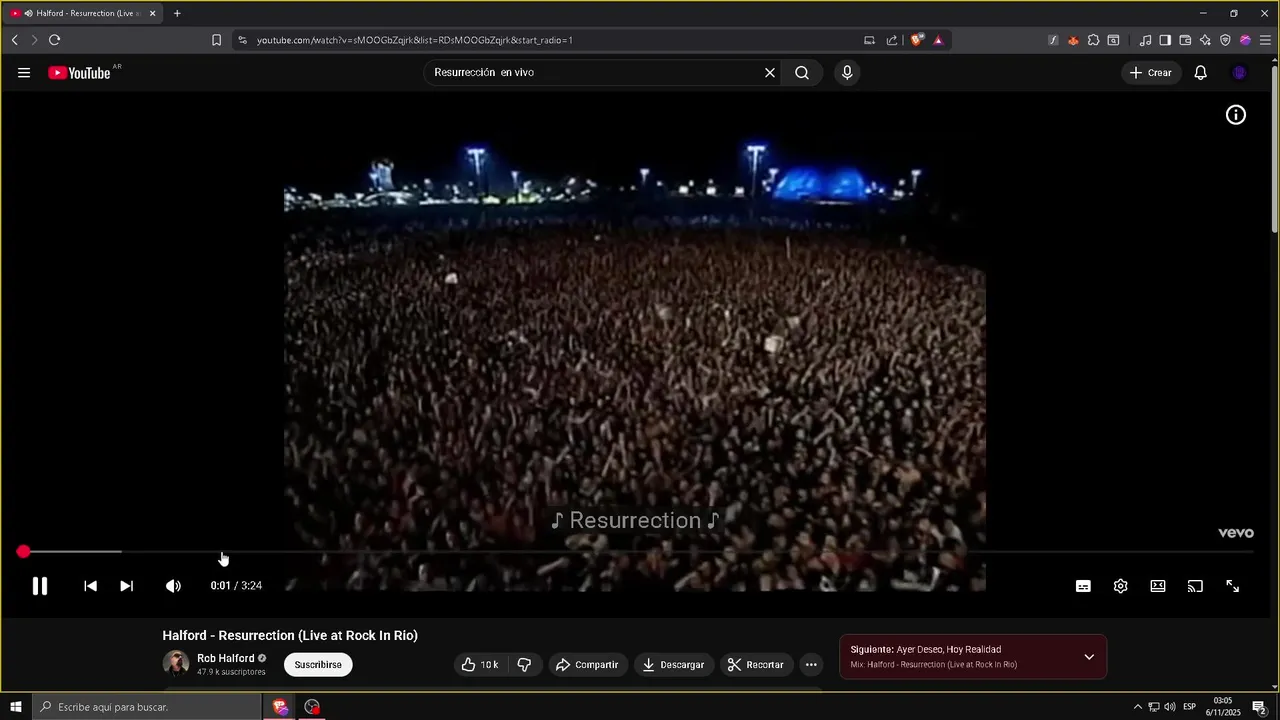Open the Rob Halford channel name link
This screenshot has height=720, width=1280.
click(x=225, y=658)
